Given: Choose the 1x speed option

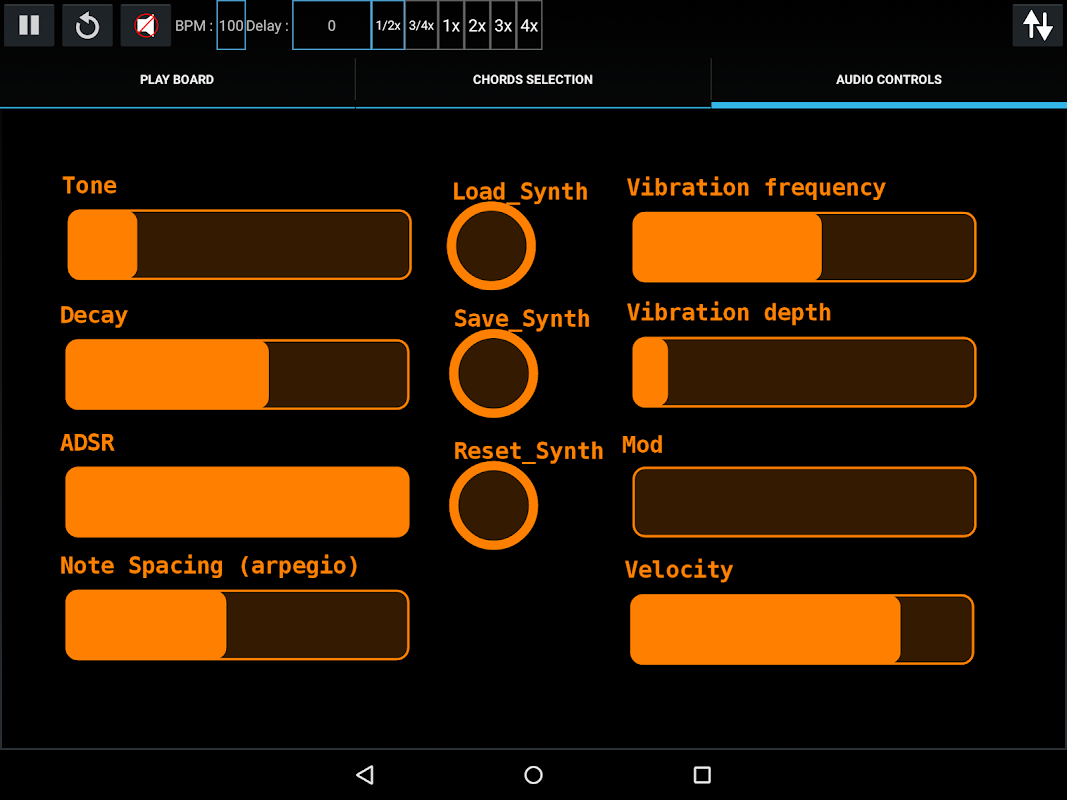Looking at the screenshot, I should coord(451,25).
